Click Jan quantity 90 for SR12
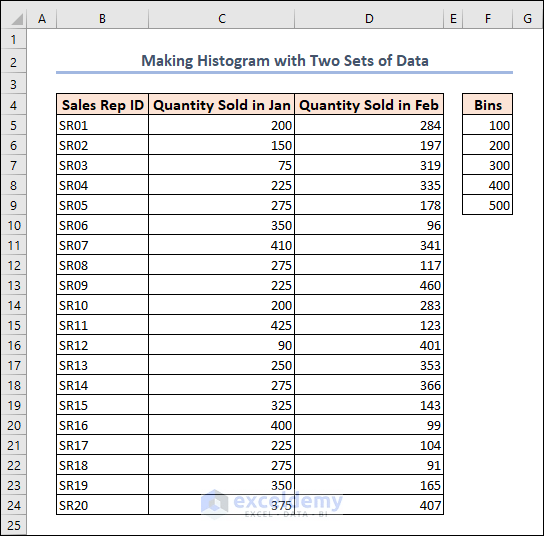This screenshot has height=536, width=544. [x=221, y=345]
